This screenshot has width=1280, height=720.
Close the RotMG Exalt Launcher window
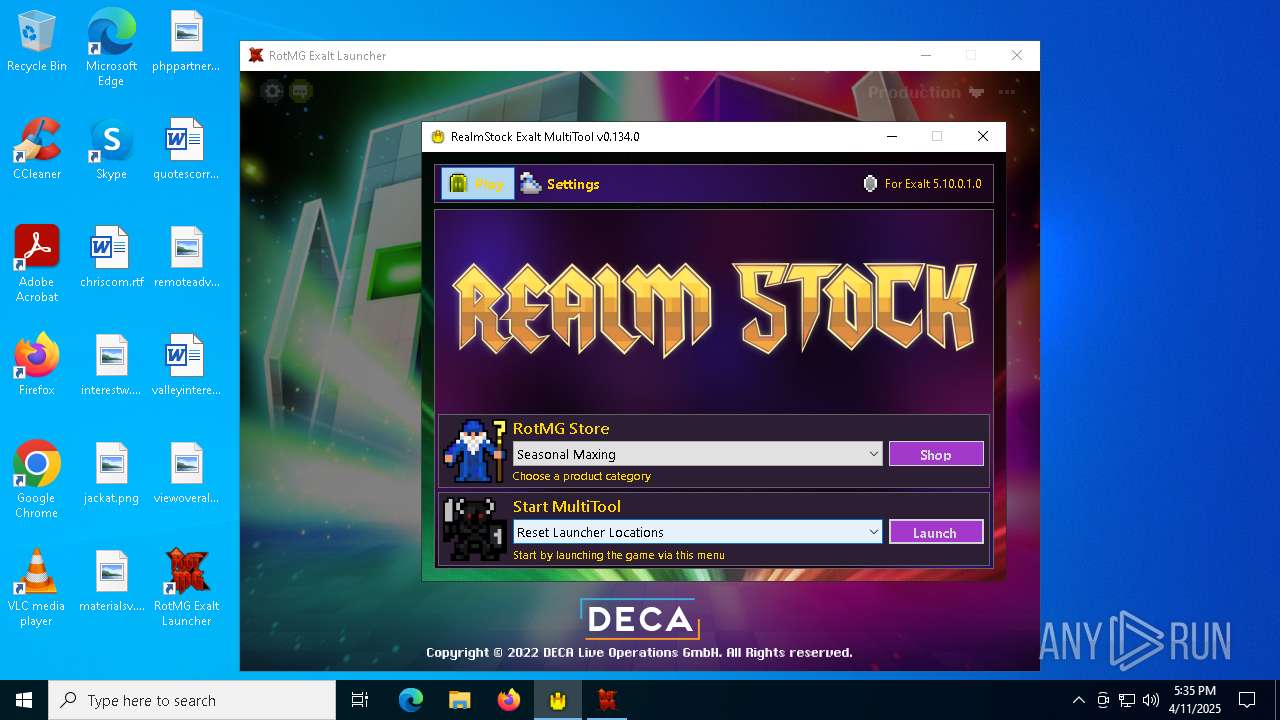(x=1017, y=56)
